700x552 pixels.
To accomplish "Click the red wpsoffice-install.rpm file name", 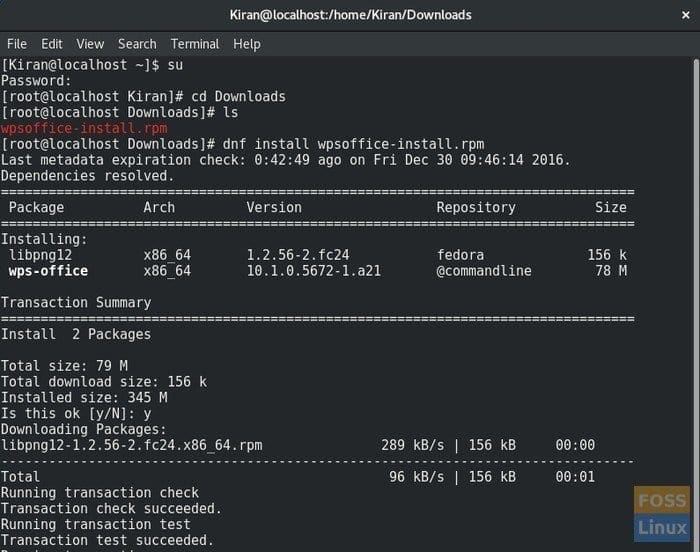I will pyautogui.click(x=84, y=129).
